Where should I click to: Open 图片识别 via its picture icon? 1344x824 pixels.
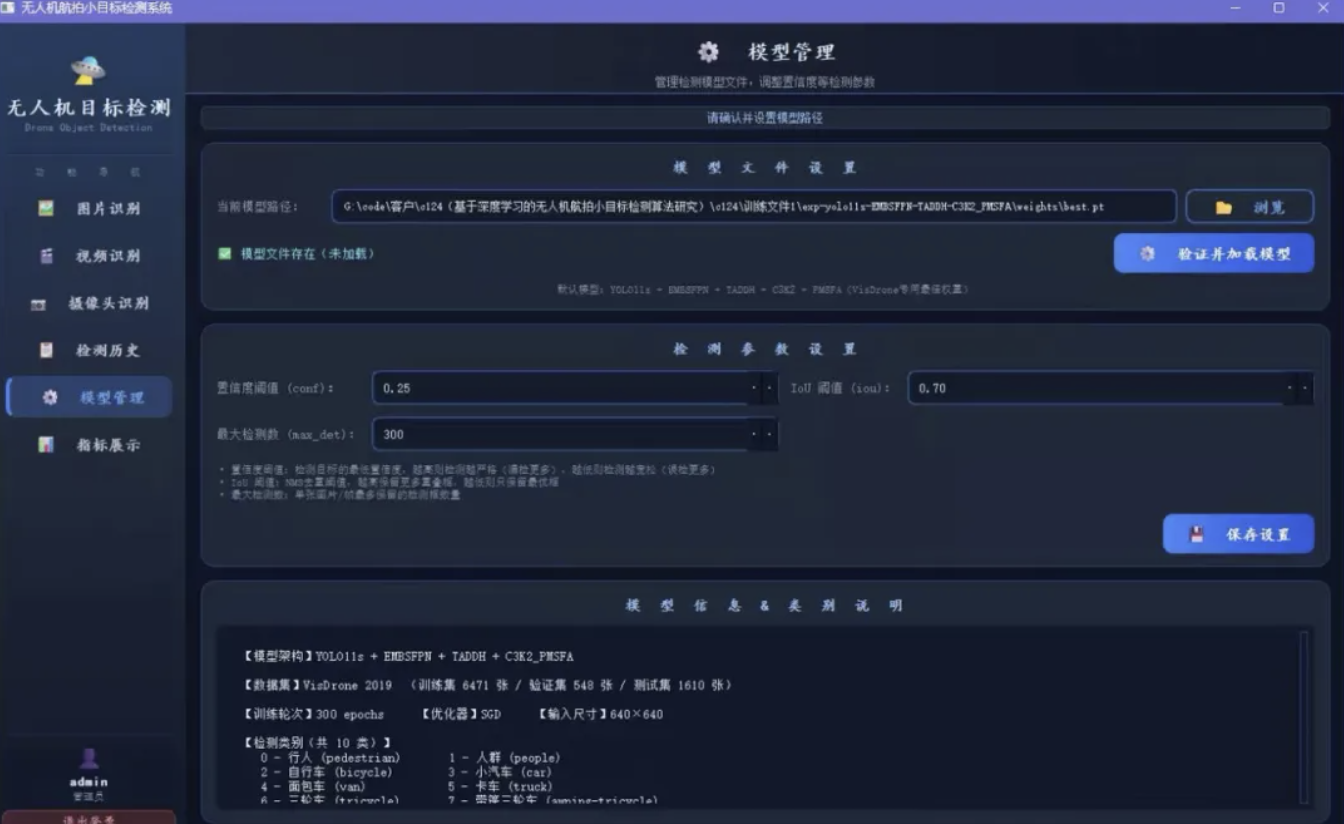(45, 208)
